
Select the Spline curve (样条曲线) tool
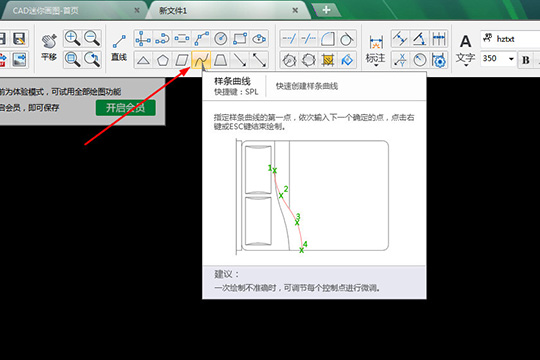coord(201,60)
